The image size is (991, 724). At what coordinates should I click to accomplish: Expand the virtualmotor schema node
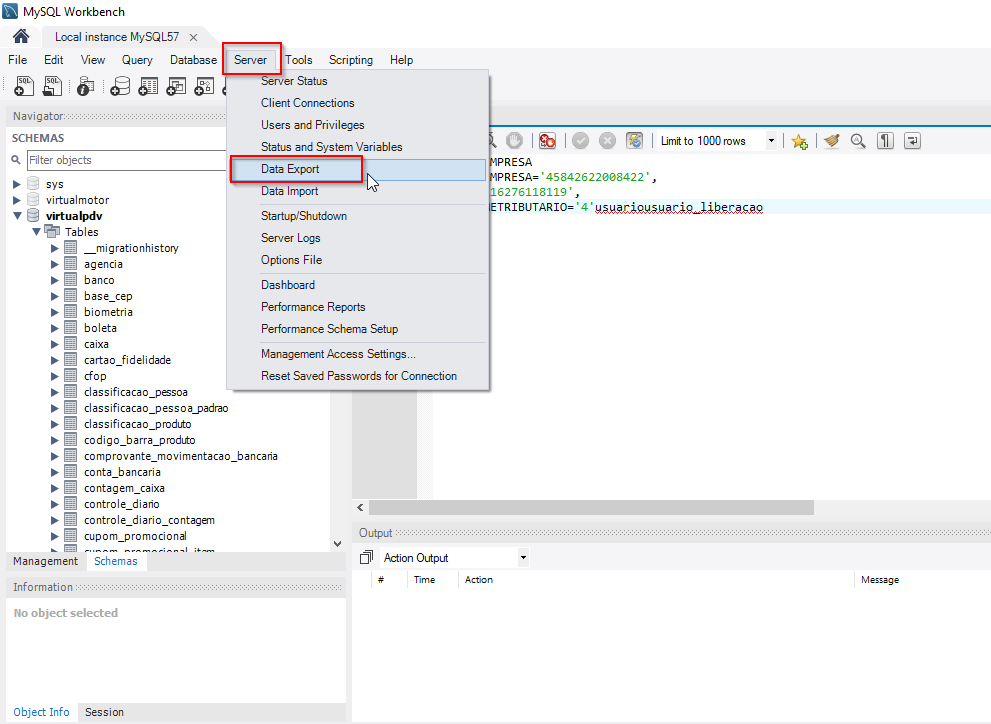[x=17, y=200]
